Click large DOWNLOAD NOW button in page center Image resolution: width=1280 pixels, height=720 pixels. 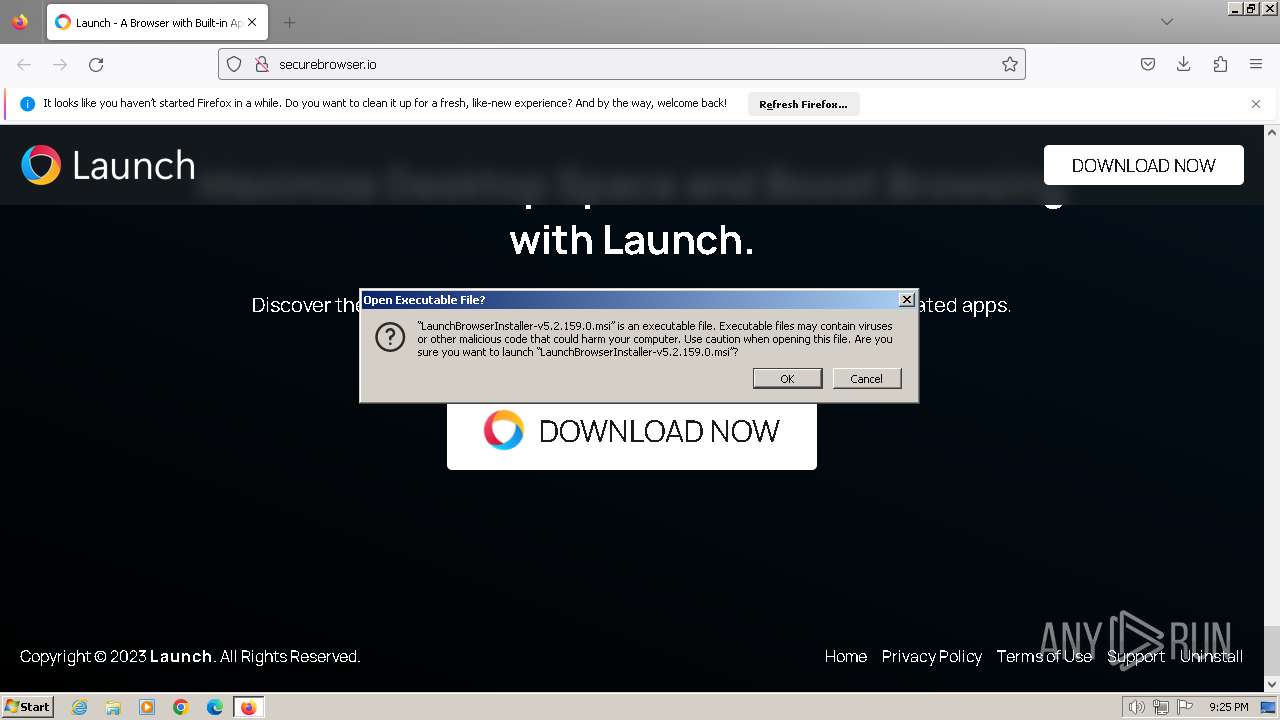tap(632, 432)
